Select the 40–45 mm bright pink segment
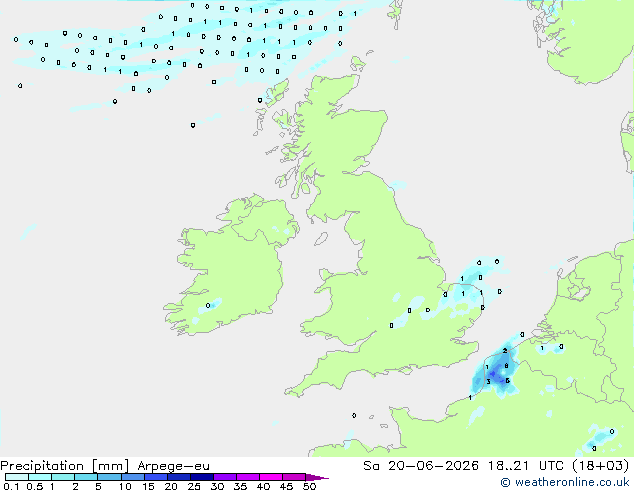This screenshot has height=490, width=634. click(x=271, y=477)
